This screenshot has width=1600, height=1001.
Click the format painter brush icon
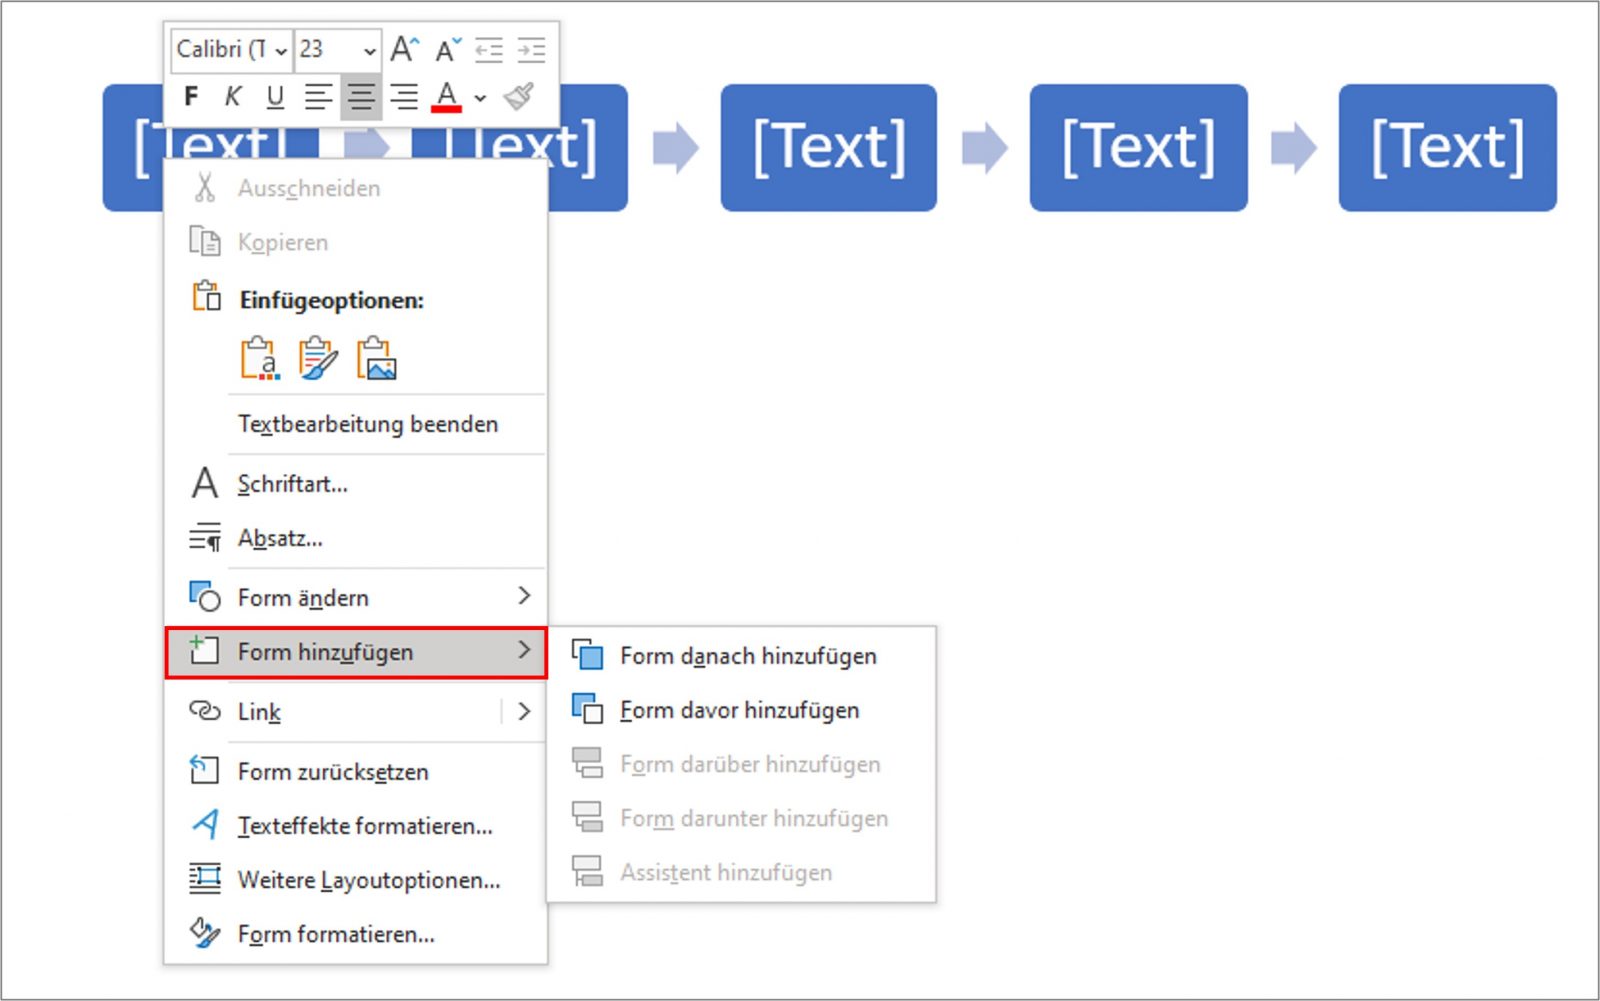519,97
